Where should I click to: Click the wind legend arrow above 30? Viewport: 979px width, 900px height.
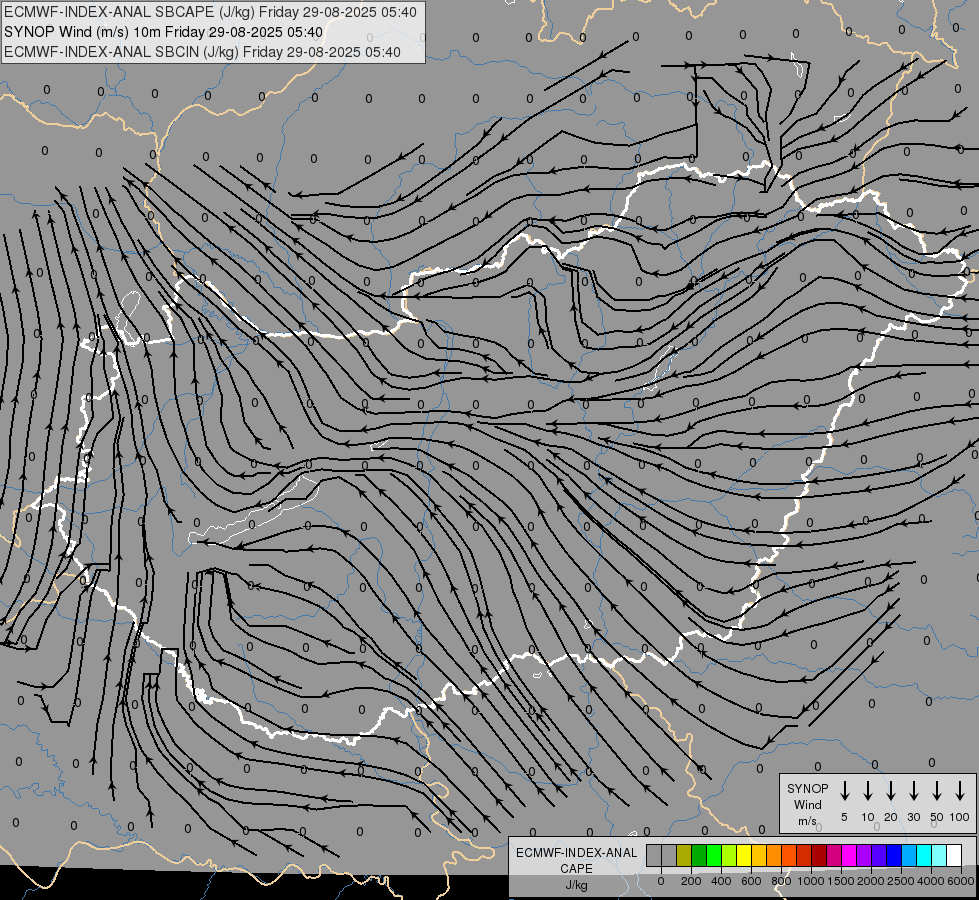coord(913,791)
